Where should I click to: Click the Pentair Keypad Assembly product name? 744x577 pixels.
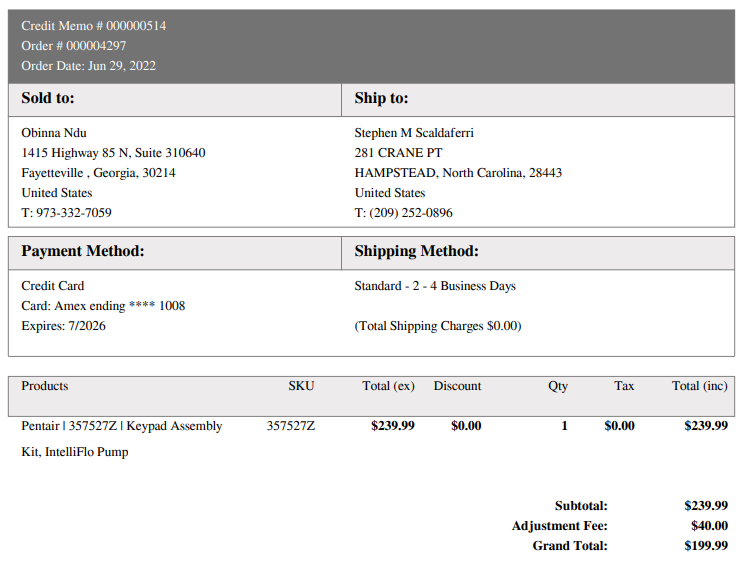coord(121,438)
